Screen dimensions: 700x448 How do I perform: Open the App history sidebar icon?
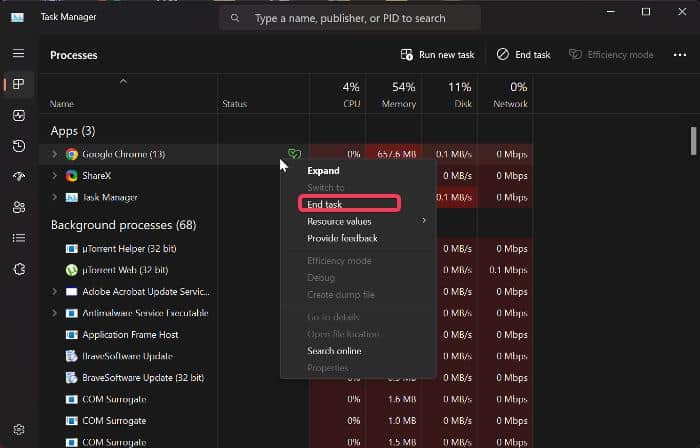click(x=18, y=146)
